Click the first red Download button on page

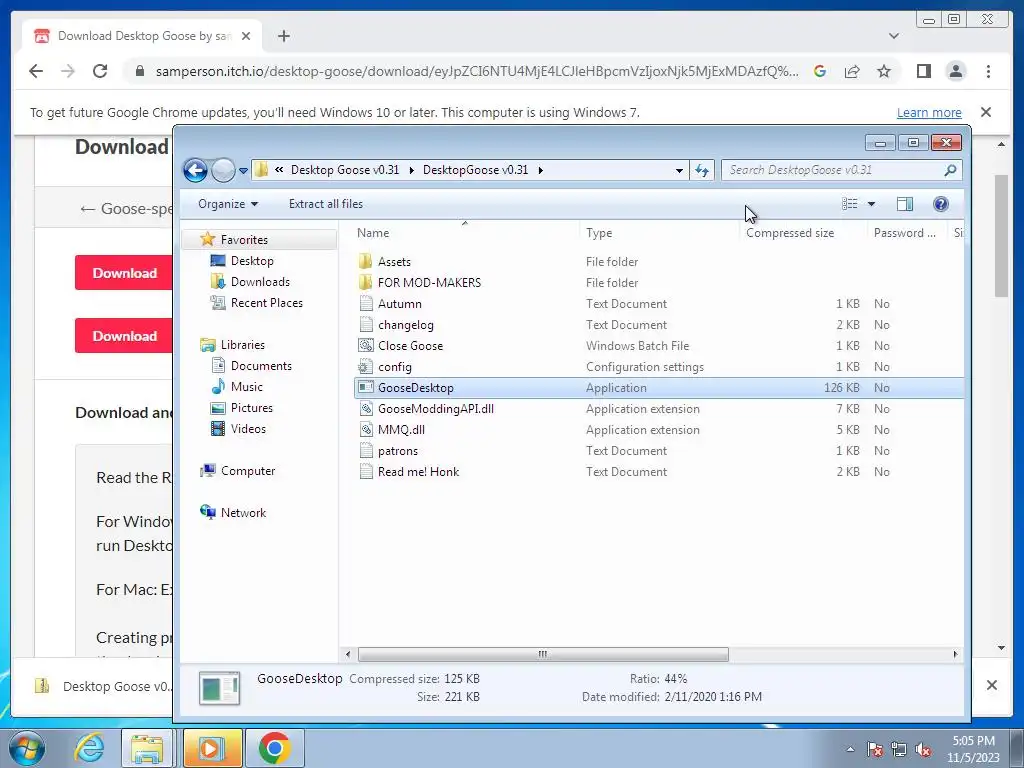pos(124,273)
